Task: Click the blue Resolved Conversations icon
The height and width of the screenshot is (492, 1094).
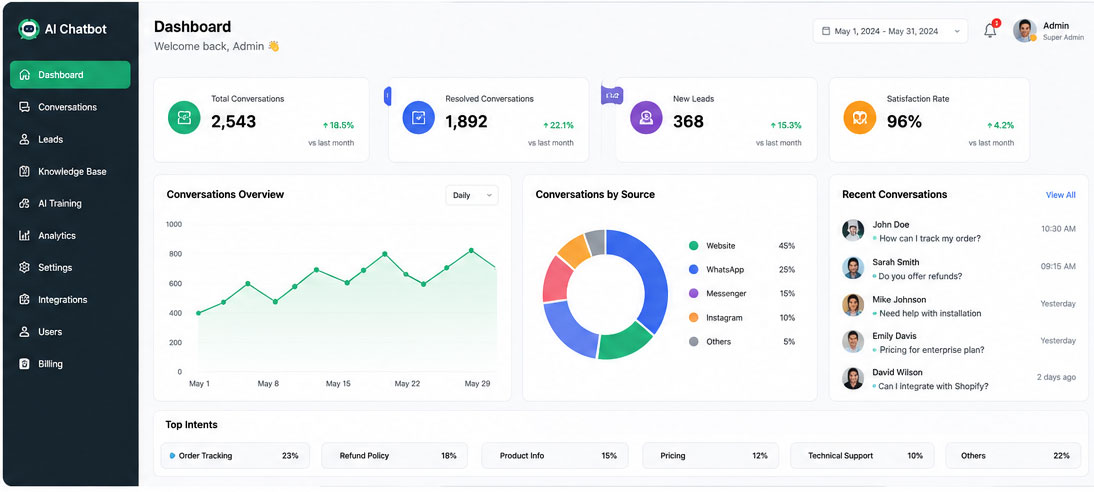Action: [x=419, y=117]
